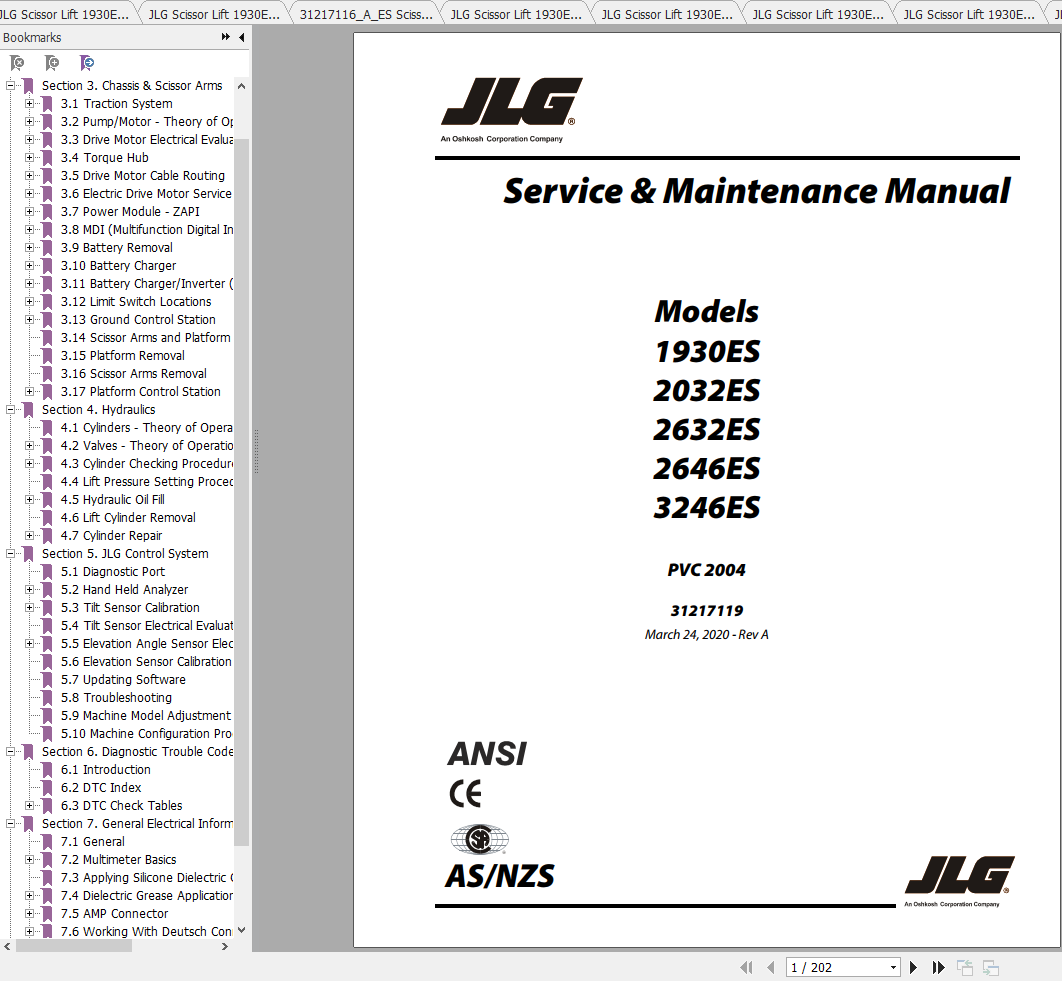Expand the 6.3 DTC Check Tables bookmark
This screenshot has width=1062, height=981.
click(x=29, y=806)
